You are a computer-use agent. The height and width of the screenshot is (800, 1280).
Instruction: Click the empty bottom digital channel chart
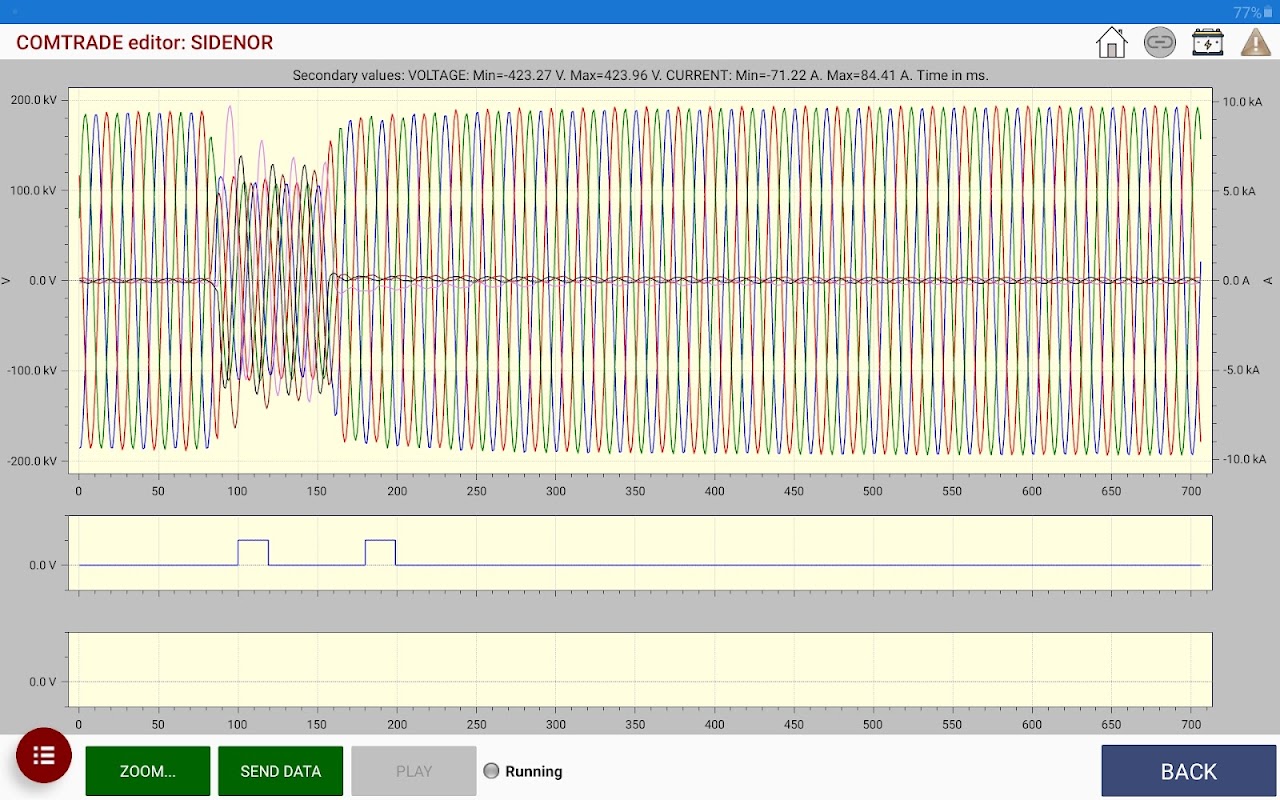click(640, 669)
